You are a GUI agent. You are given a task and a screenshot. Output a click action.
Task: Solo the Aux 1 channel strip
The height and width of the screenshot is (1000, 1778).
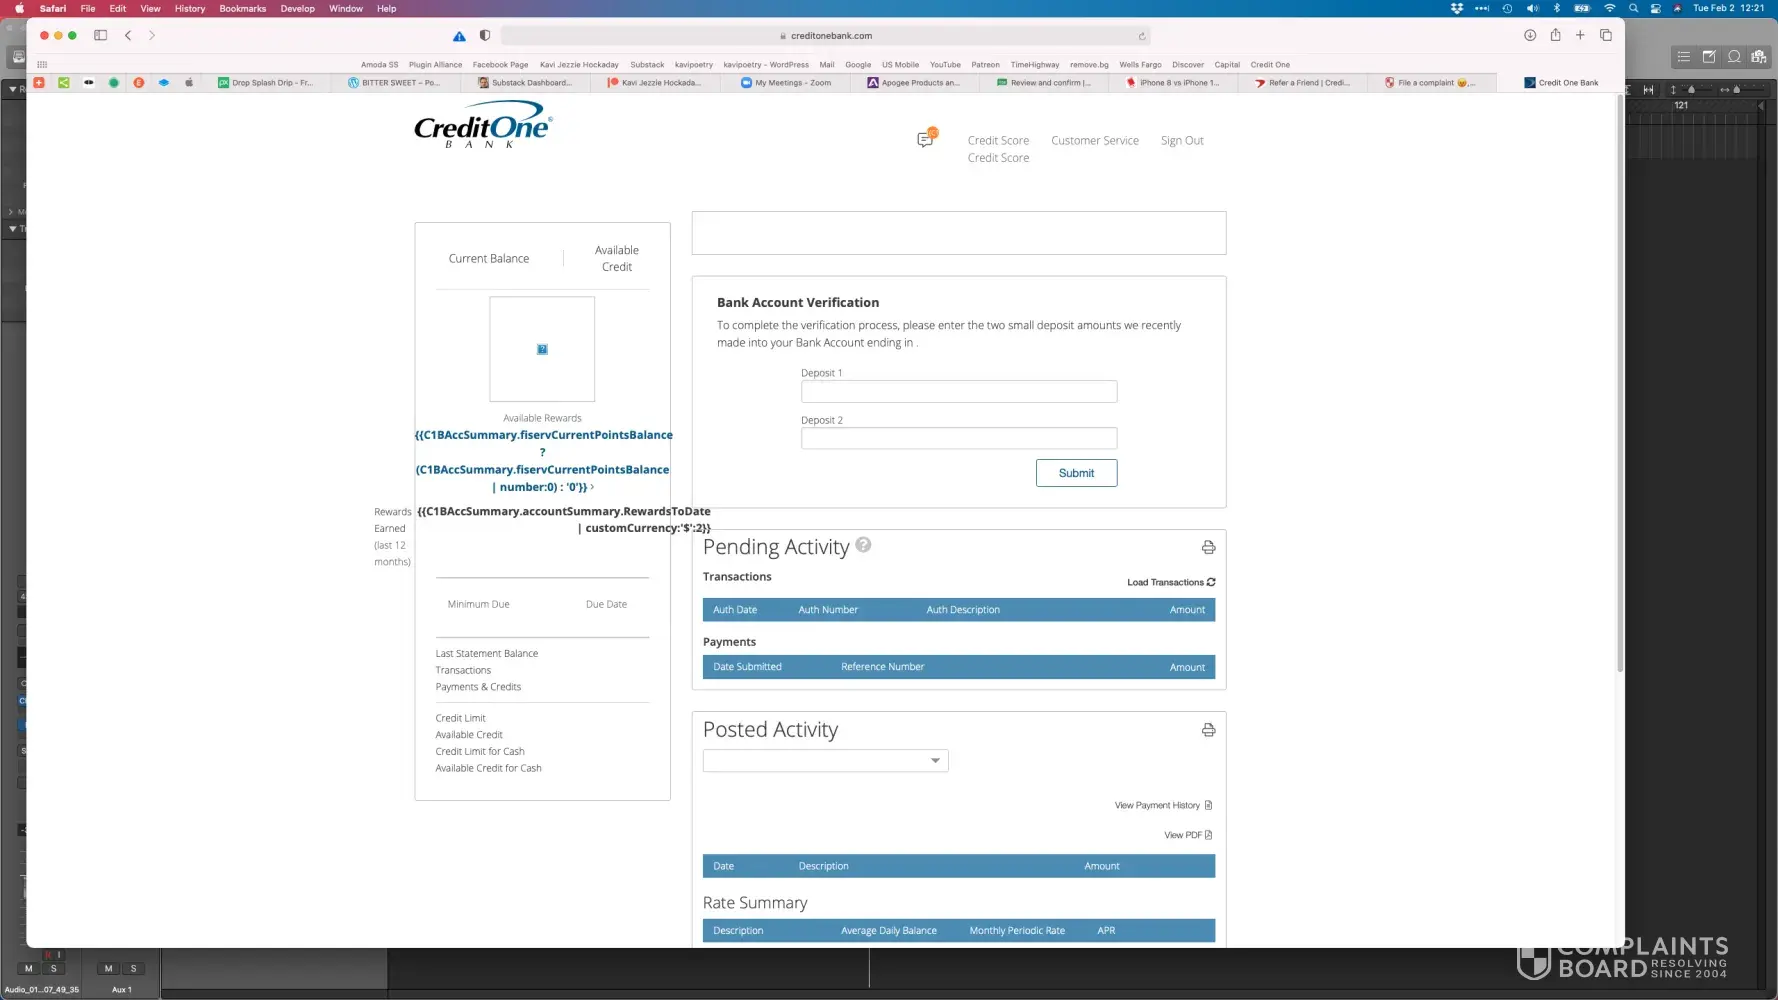[x=133, y=968]
